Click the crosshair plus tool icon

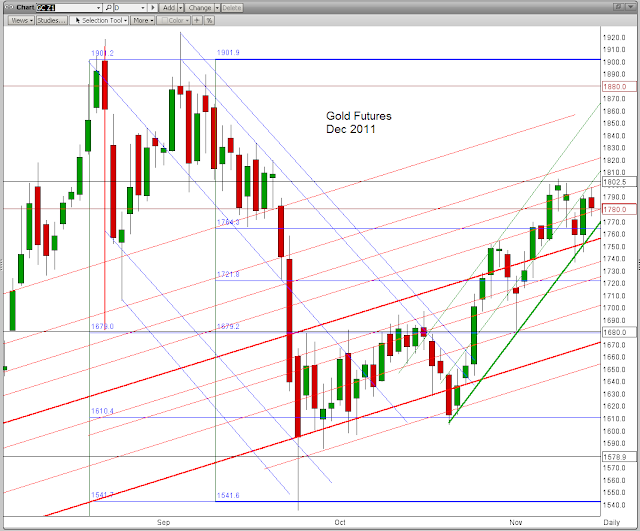coord(197,20)
